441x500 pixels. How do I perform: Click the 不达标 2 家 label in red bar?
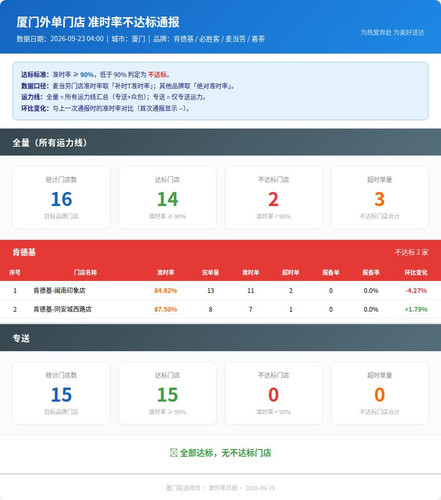411,252
